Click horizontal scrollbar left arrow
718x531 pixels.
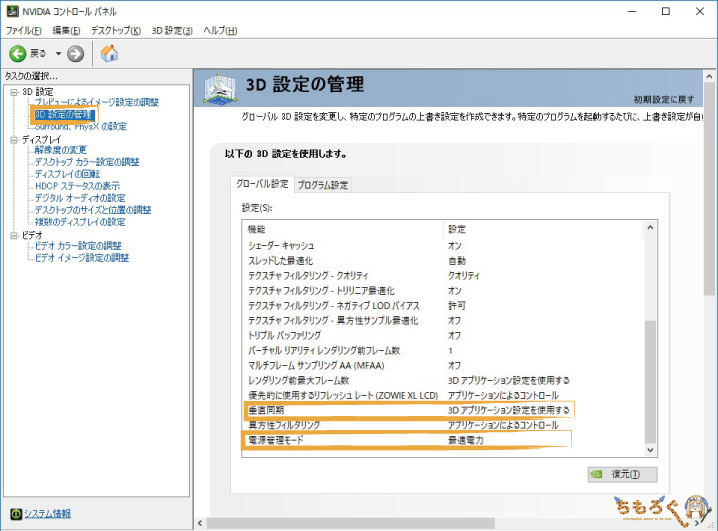click(200, 523)
